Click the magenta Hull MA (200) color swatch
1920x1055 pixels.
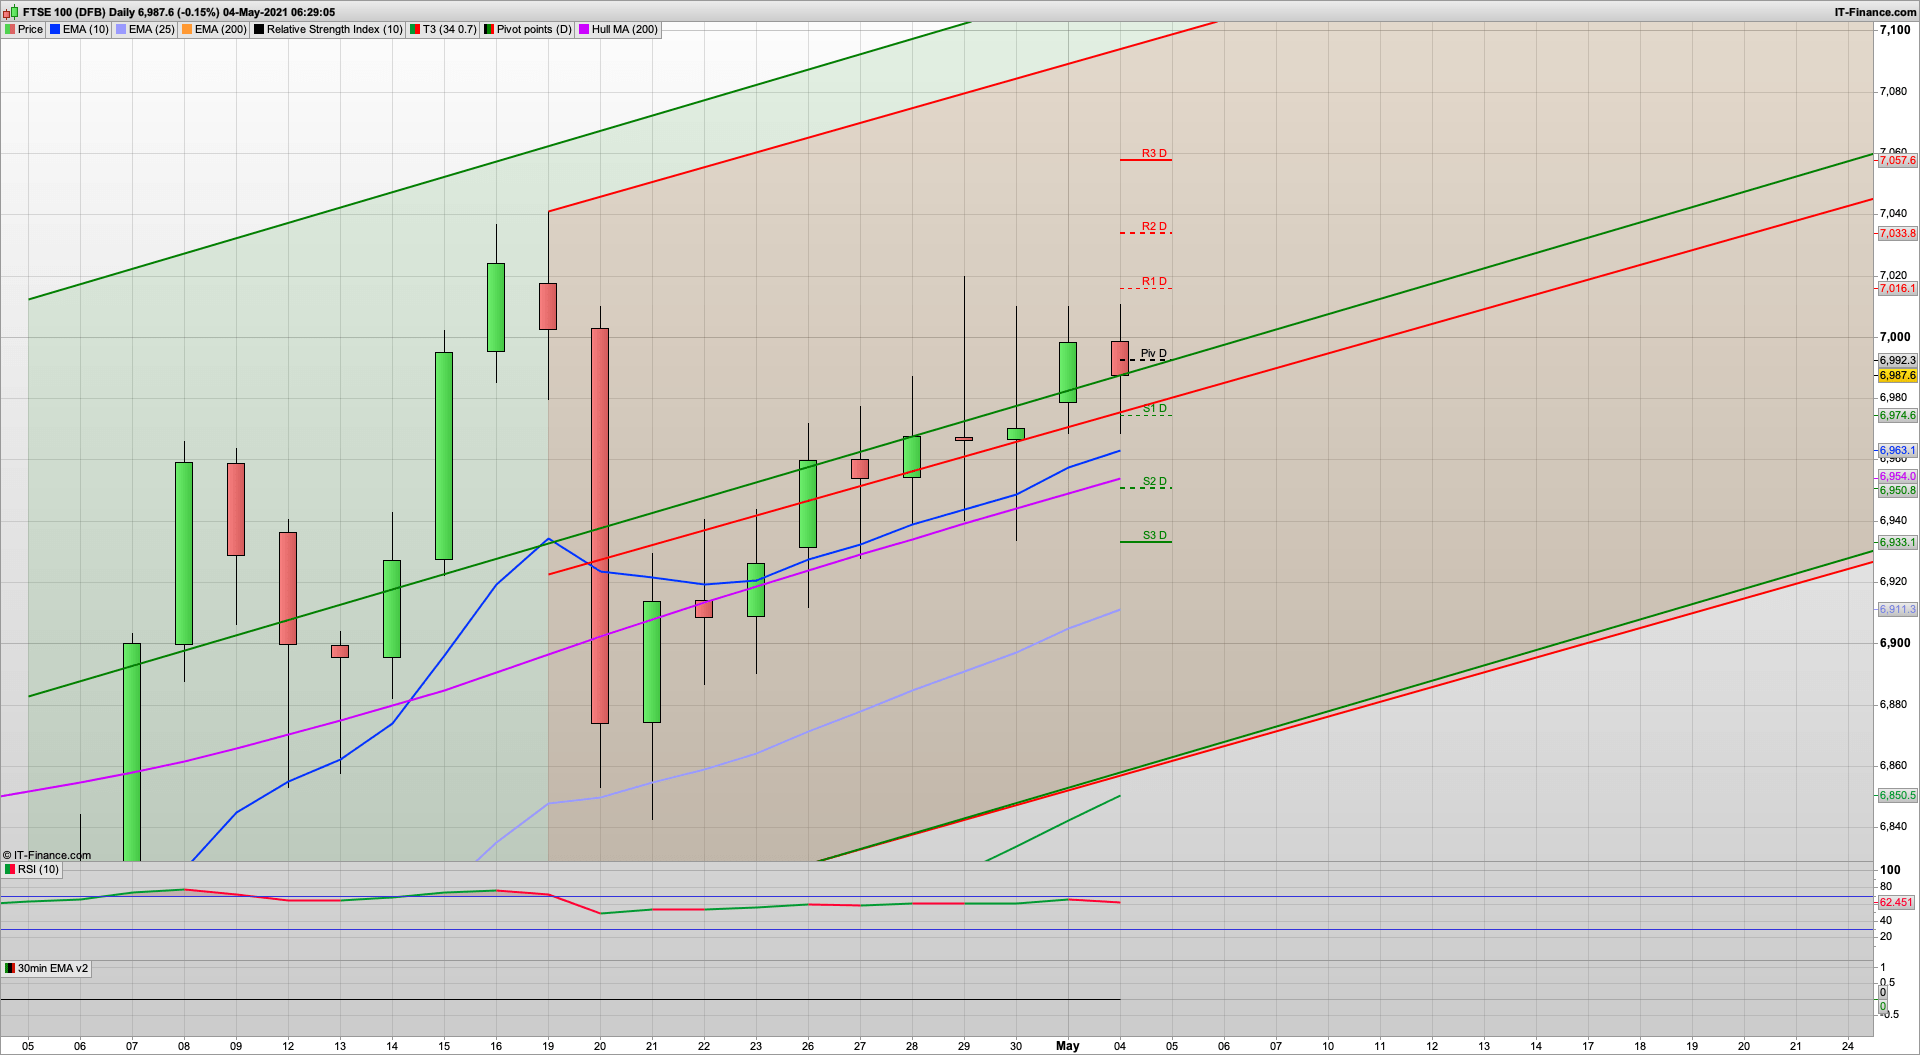(585, 29)
